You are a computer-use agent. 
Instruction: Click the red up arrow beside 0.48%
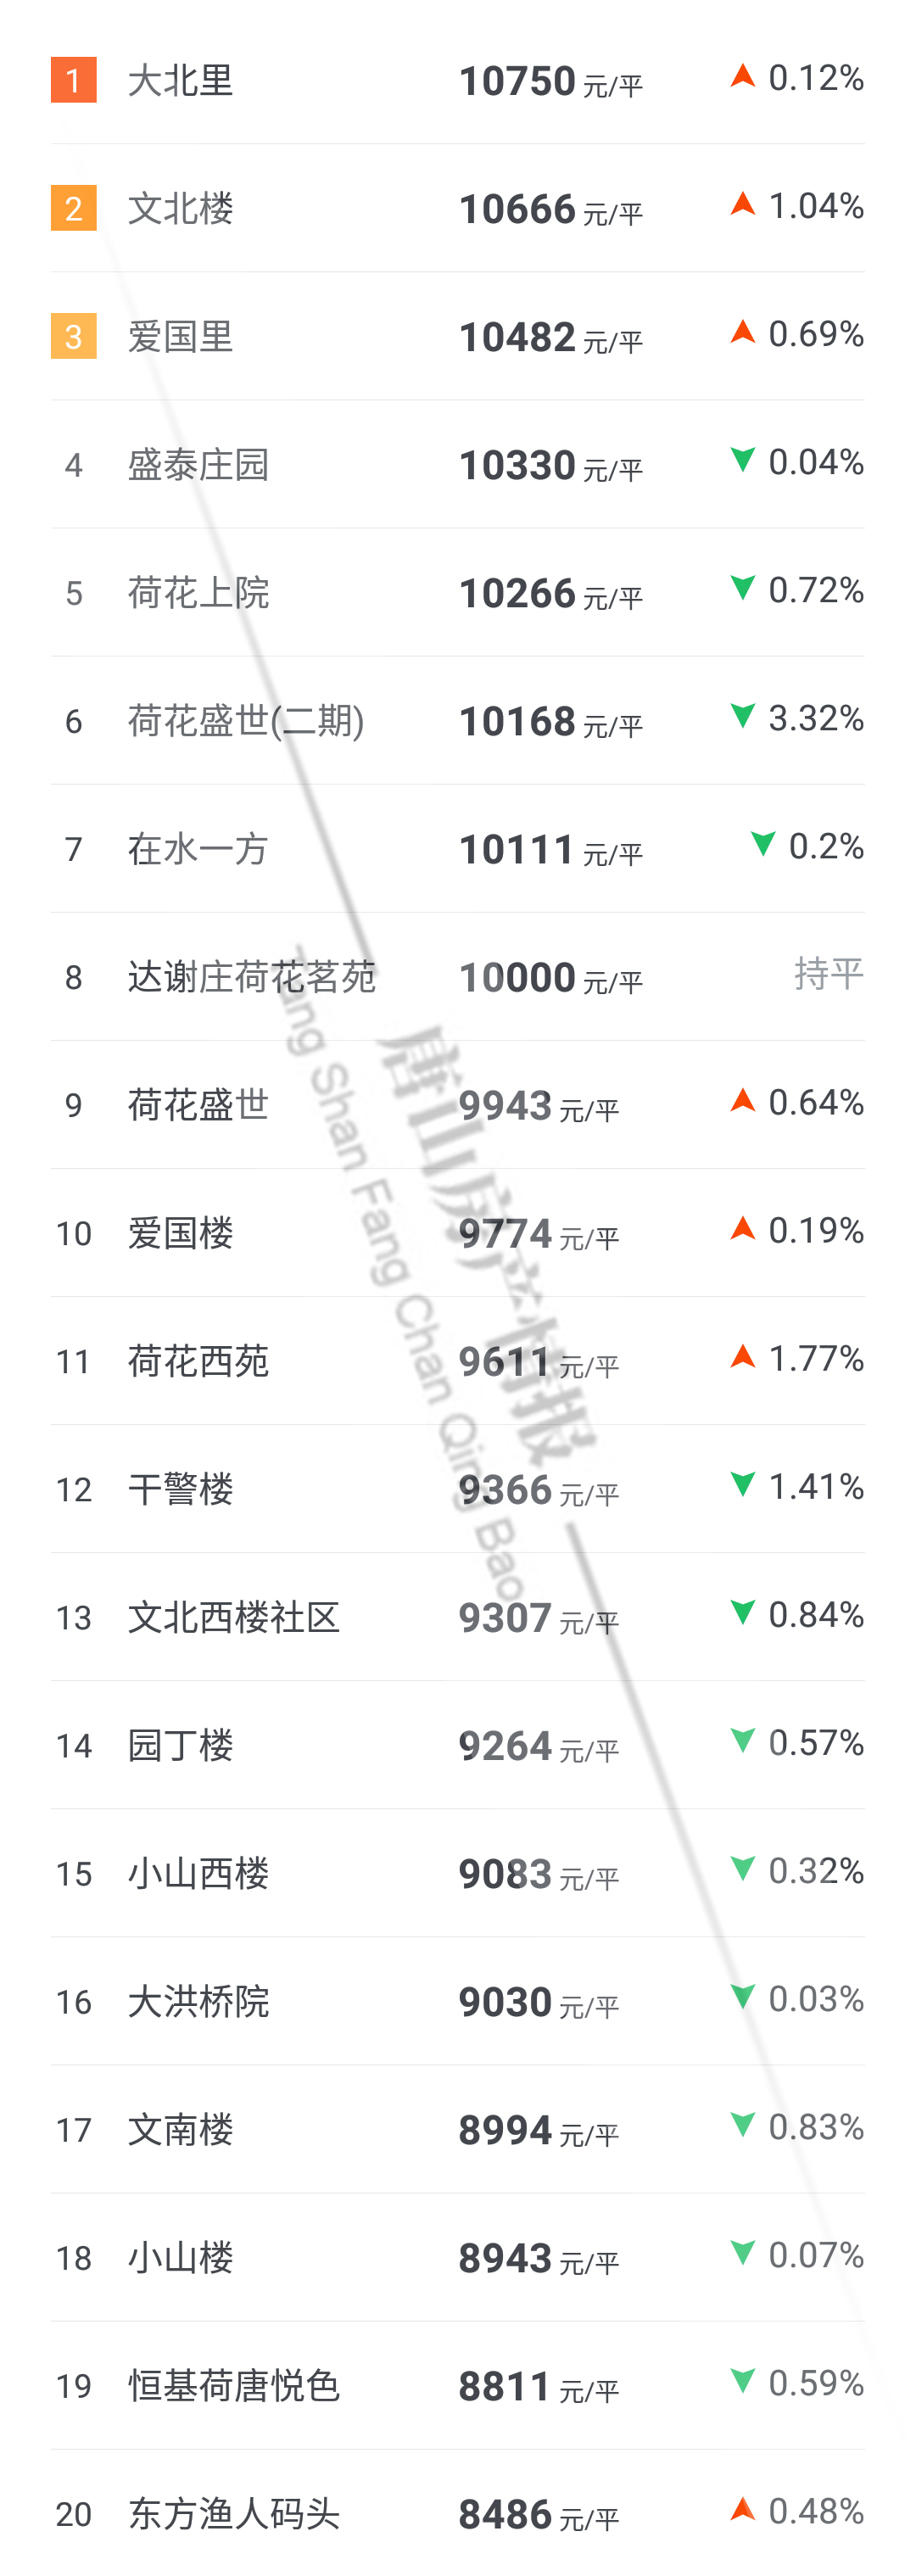(742, 2508)
